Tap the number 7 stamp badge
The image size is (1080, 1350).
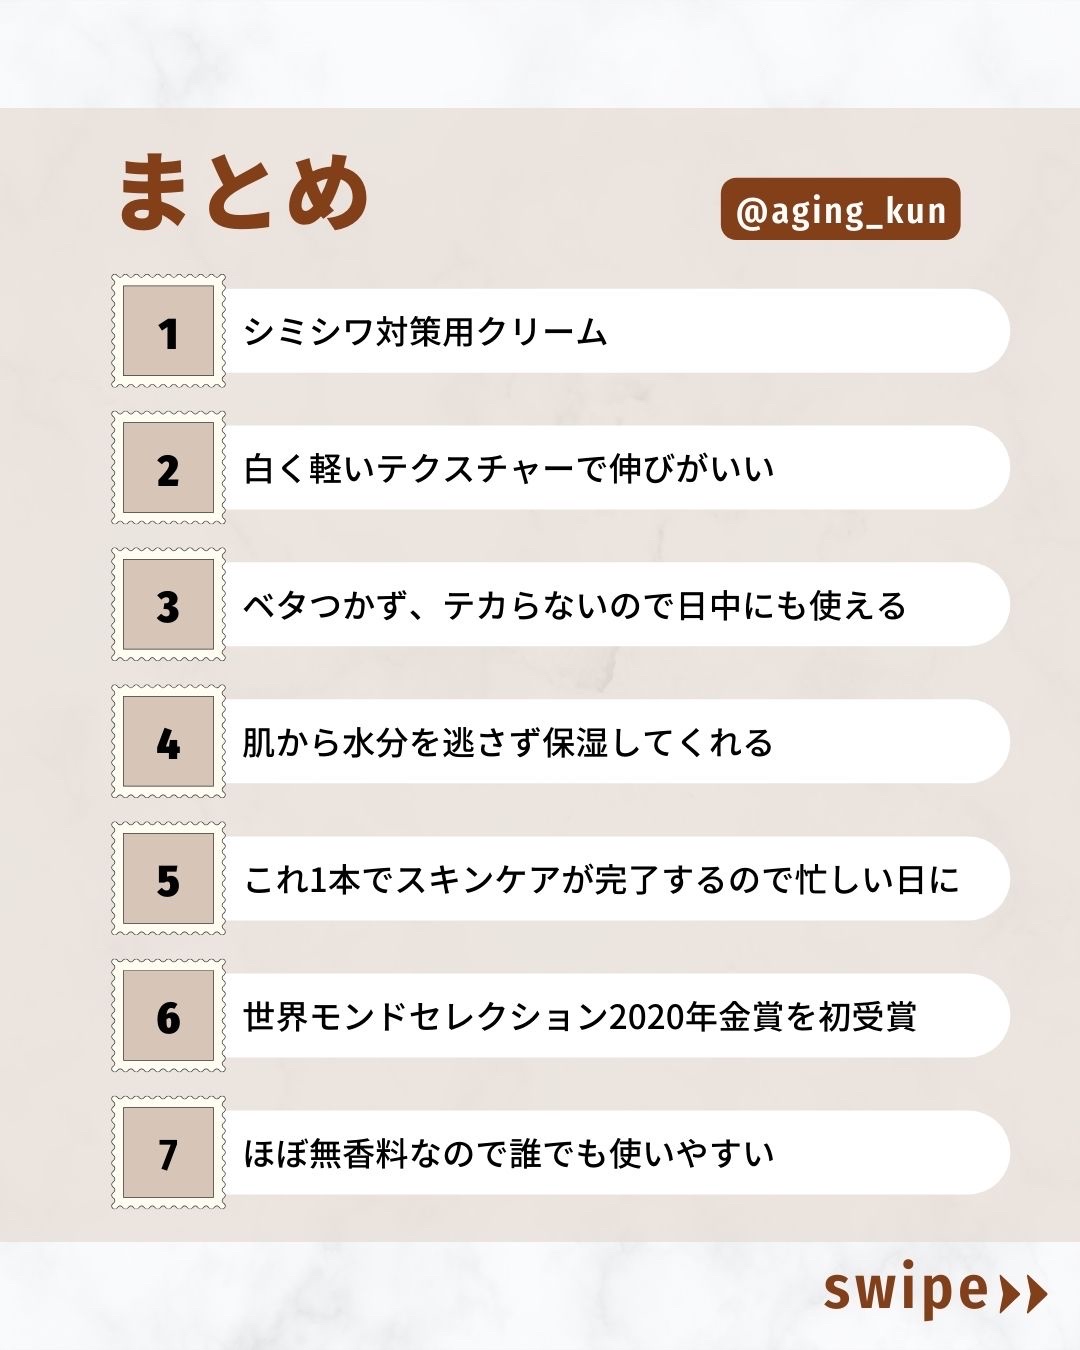point(168,1153)
